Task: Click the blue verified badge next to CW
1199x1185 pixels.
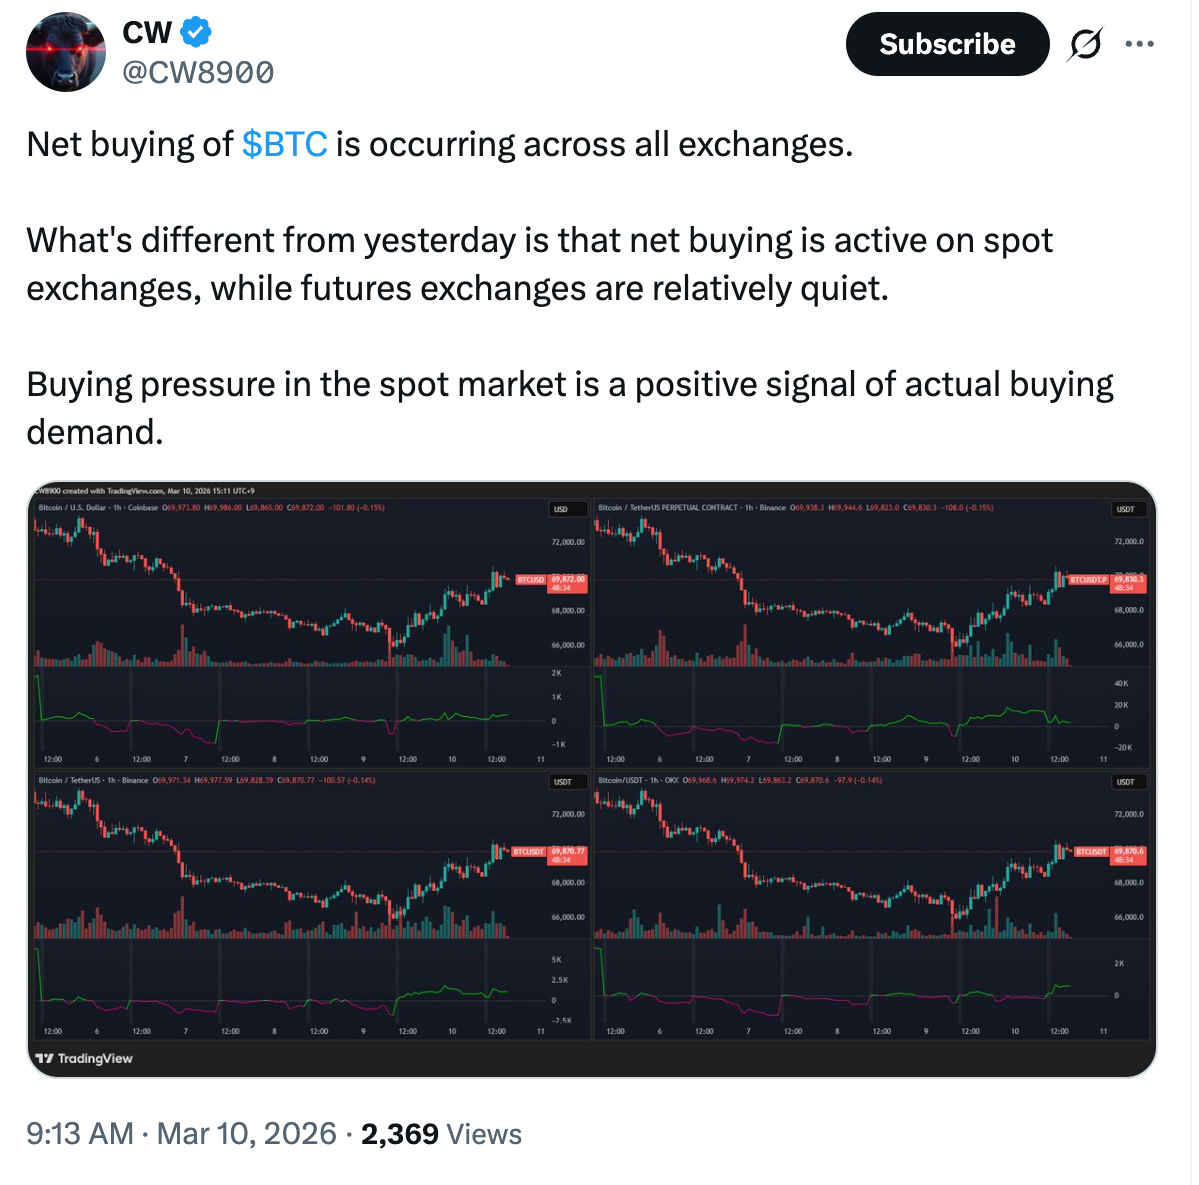Action: [x=197, y=31]
